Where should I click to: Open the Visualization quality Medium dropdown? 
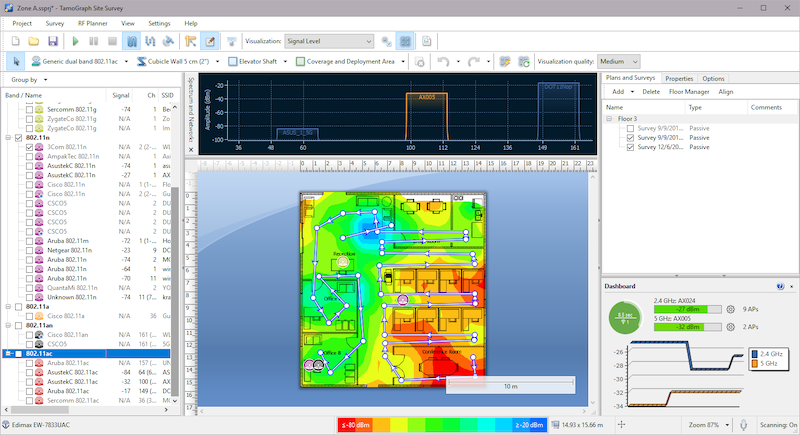(618, 62)
